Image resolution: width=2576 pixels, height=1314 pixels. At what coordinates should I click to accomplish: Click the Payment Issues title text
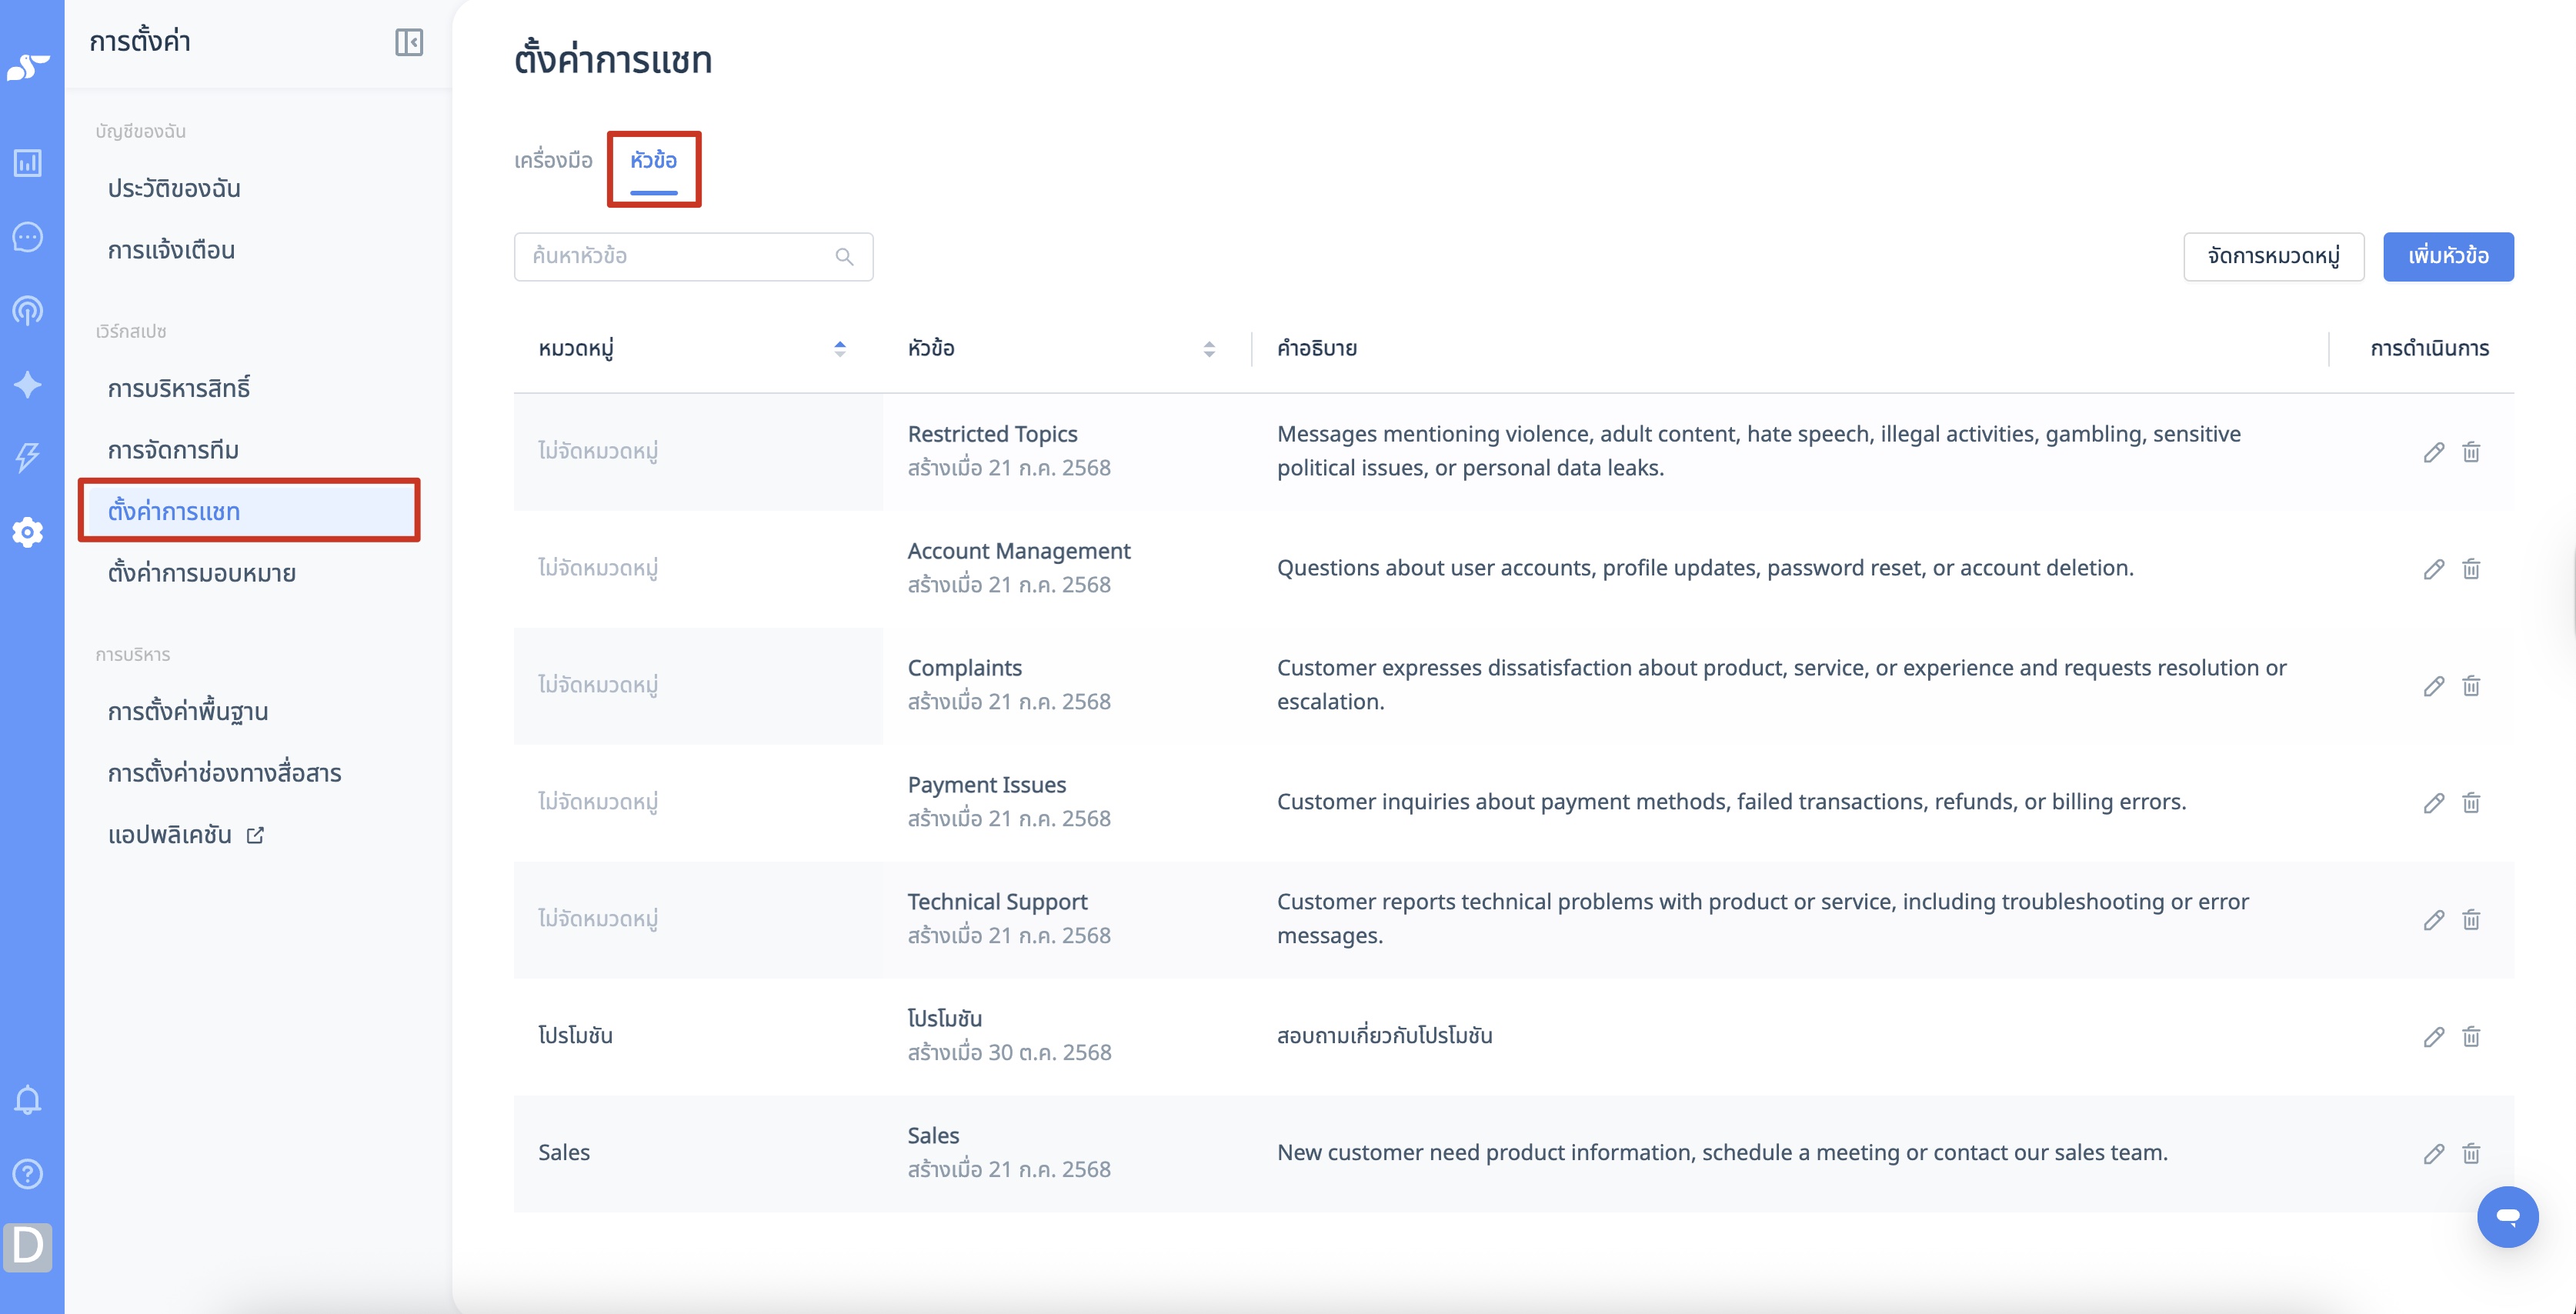[986, 785]
